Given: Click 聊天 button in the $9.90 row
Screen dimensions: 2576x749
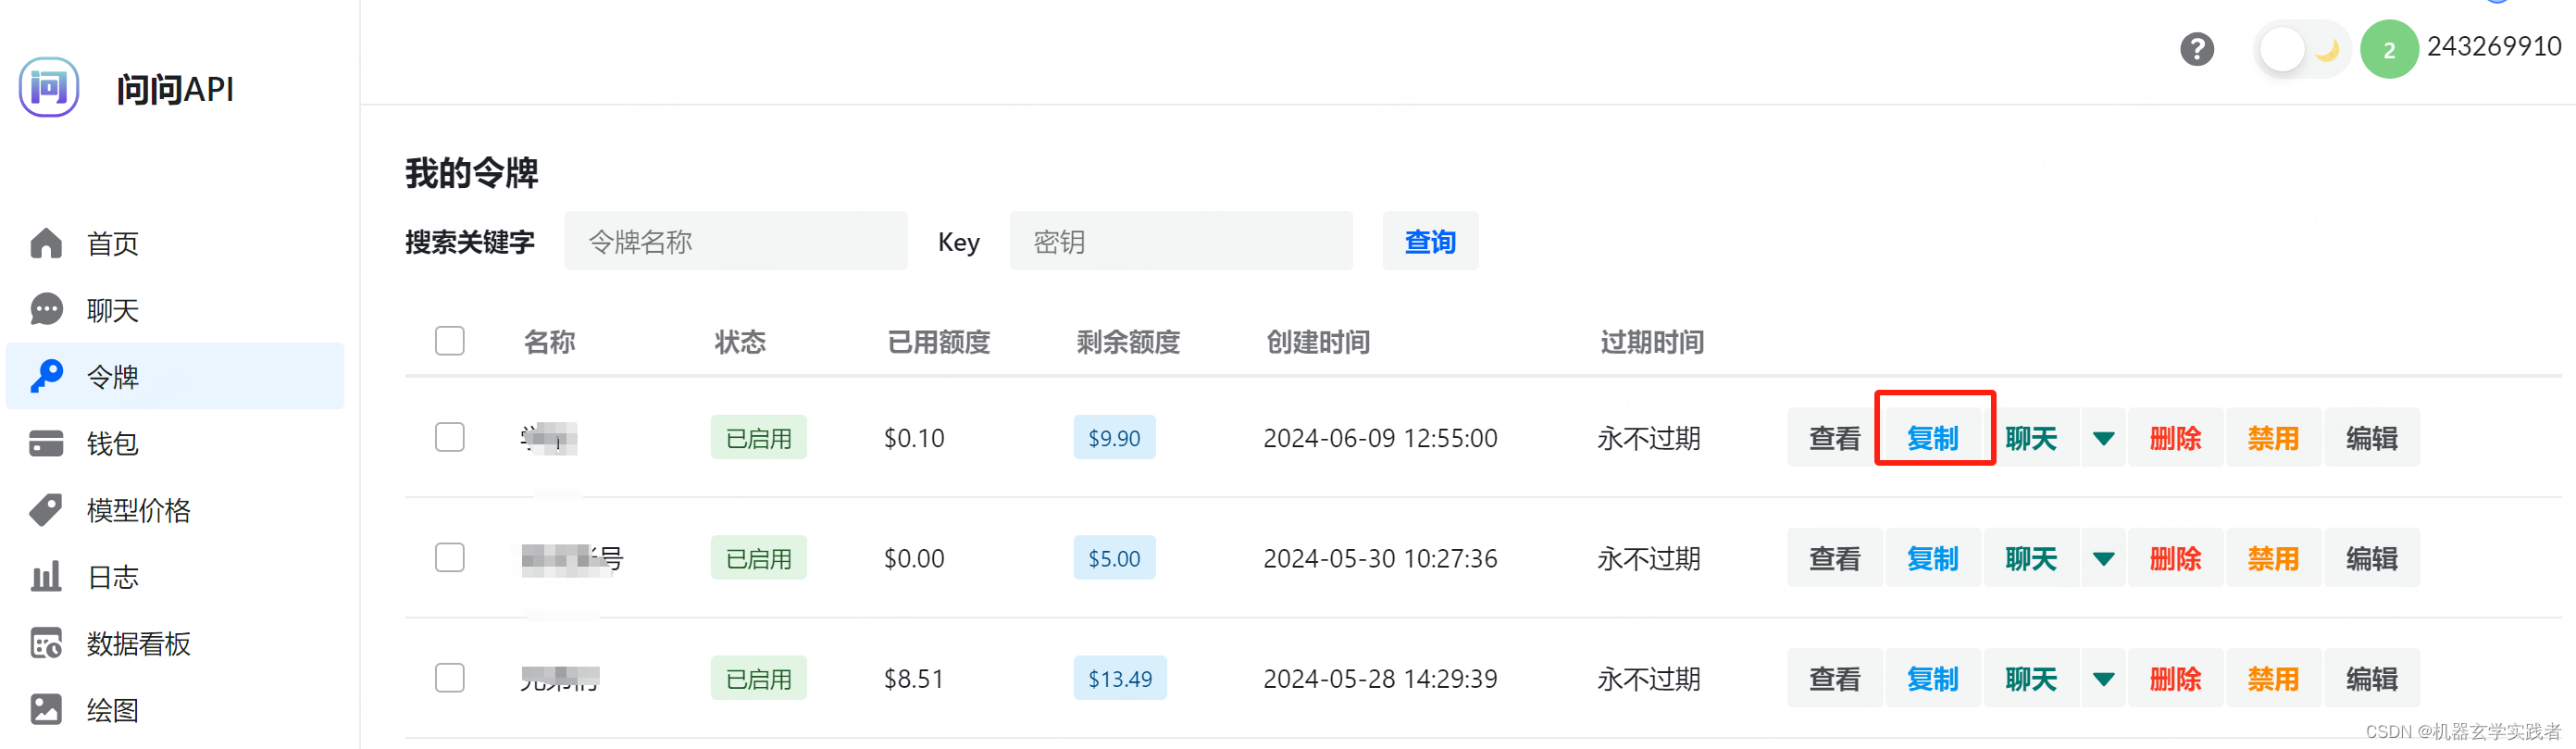Looking at the screenshot, I should tap(2030, 438).
